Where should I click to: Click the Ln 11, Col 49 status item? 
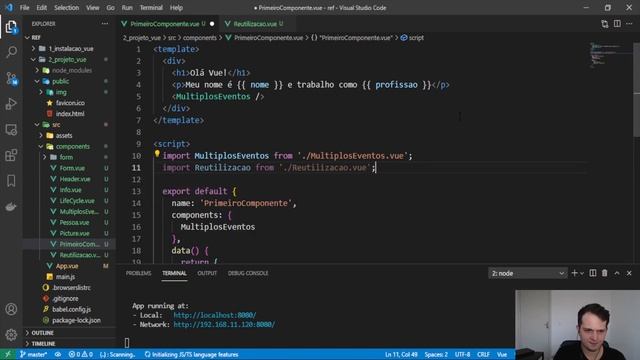[x=401, y=354]
